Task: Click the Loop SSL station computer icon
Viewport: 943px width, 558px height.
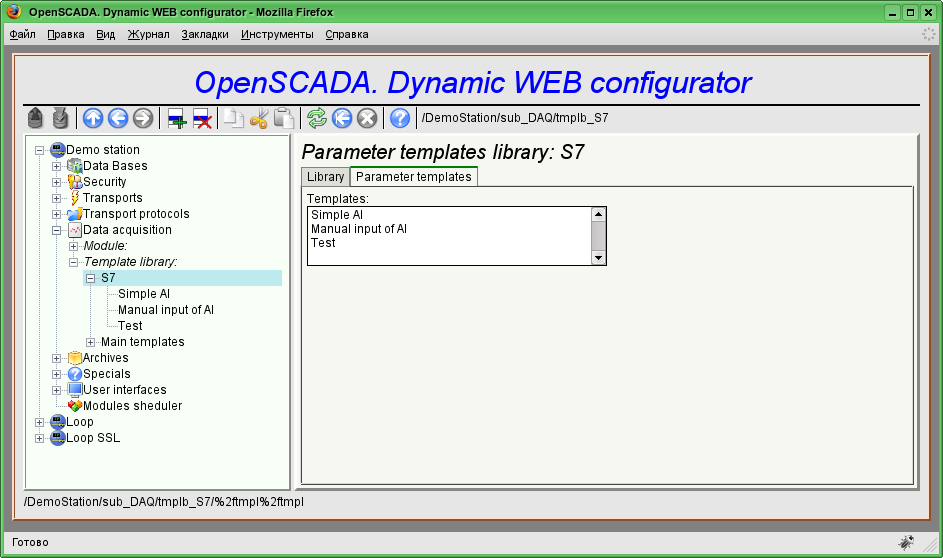Action: click(x=58, y=438)
